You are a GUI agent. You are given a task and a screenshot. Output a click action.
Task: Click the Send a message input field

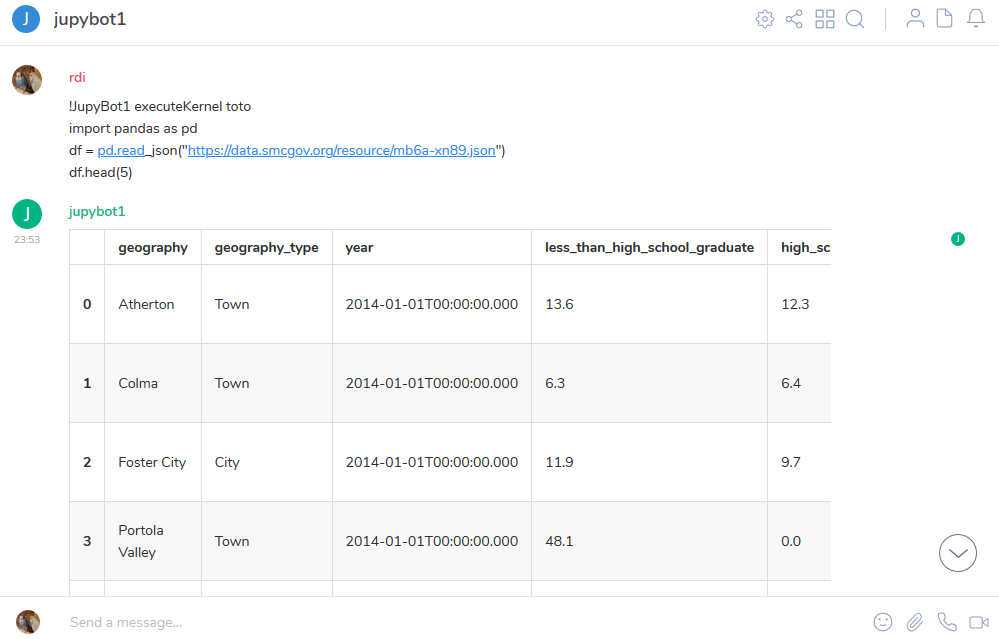pos(450,622)
